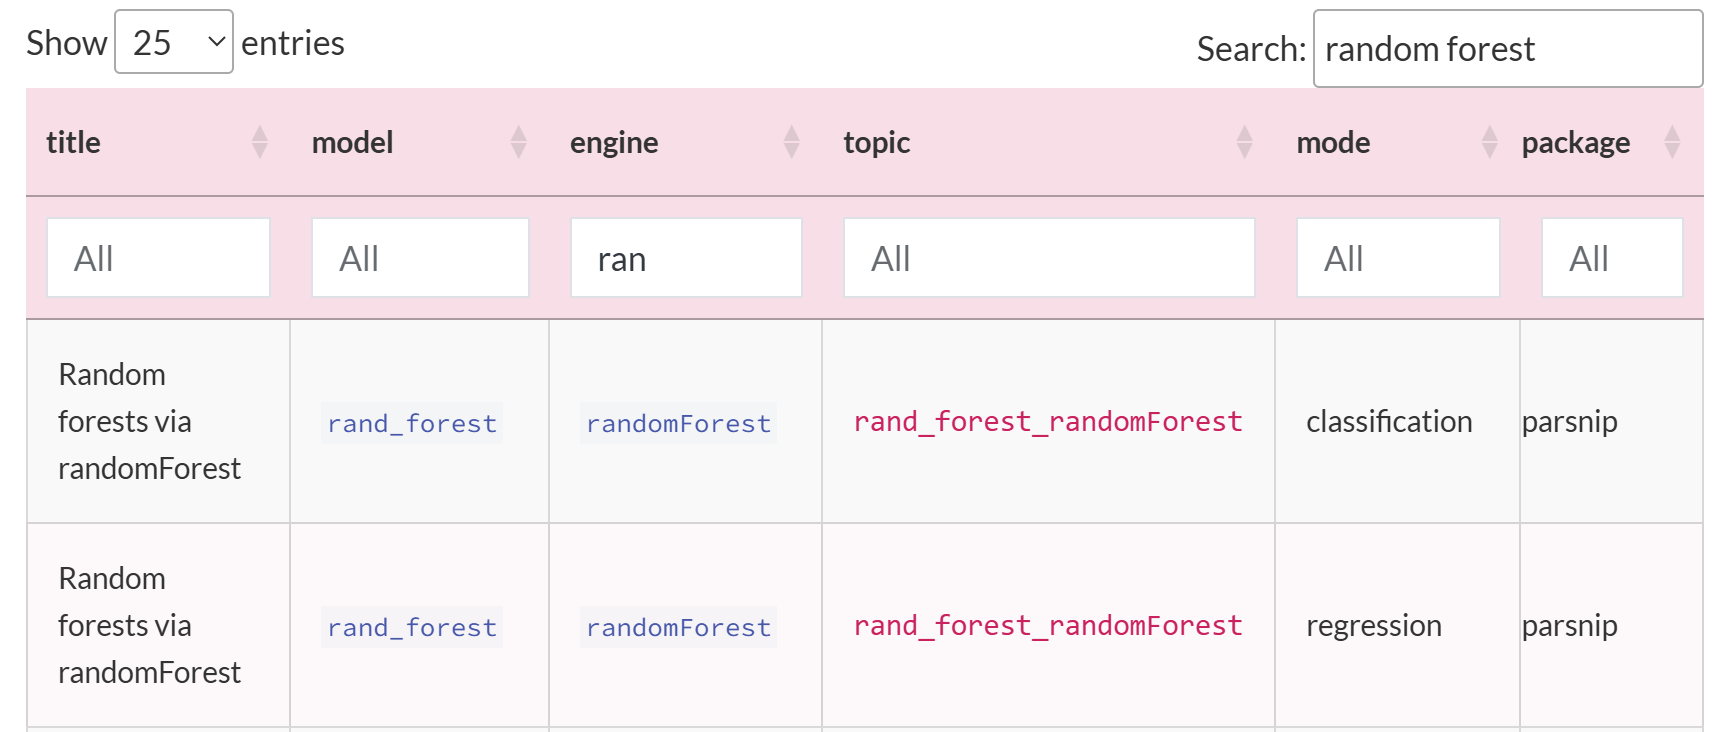Open the Show entries dropdown
Image resolution: width=1734 pixels, height=732 pixels.
point(174,42)
